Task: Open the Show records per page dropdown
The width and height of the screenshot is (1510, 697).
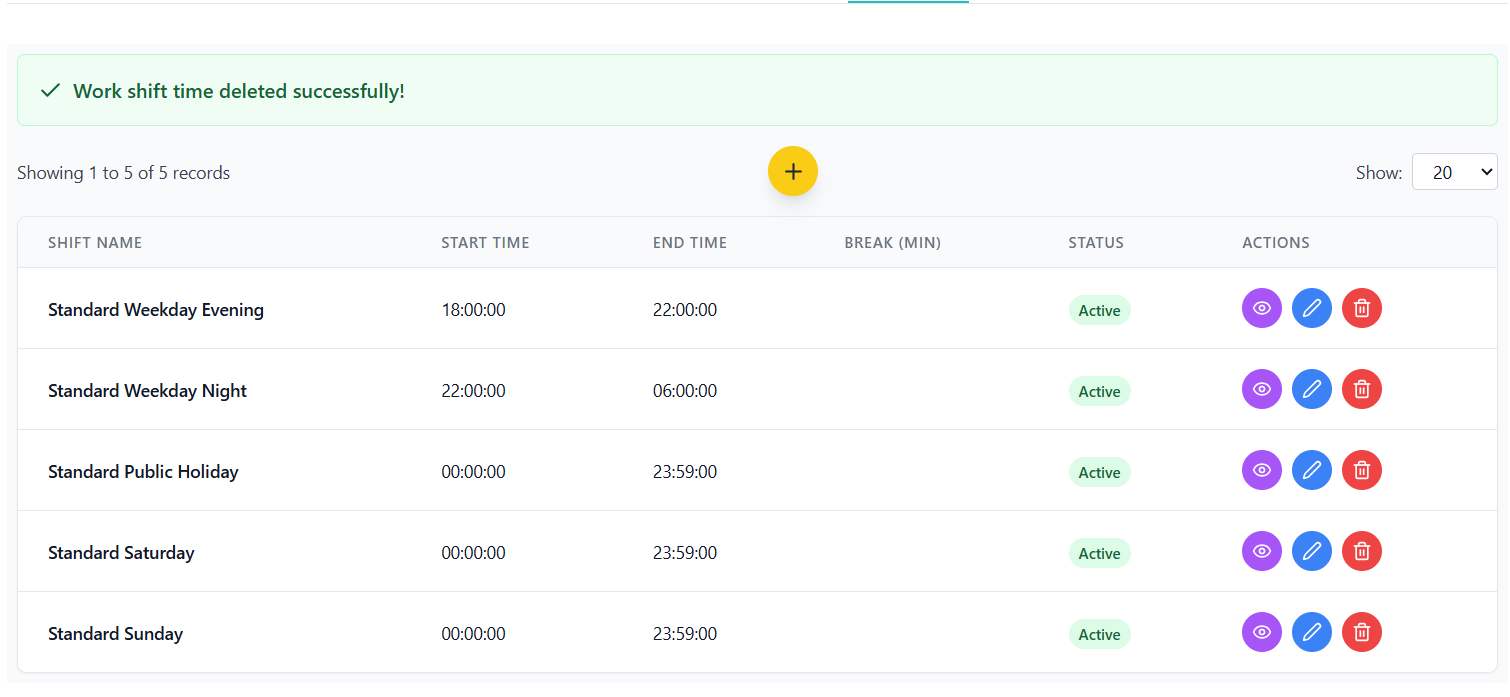Action: 1453,172
